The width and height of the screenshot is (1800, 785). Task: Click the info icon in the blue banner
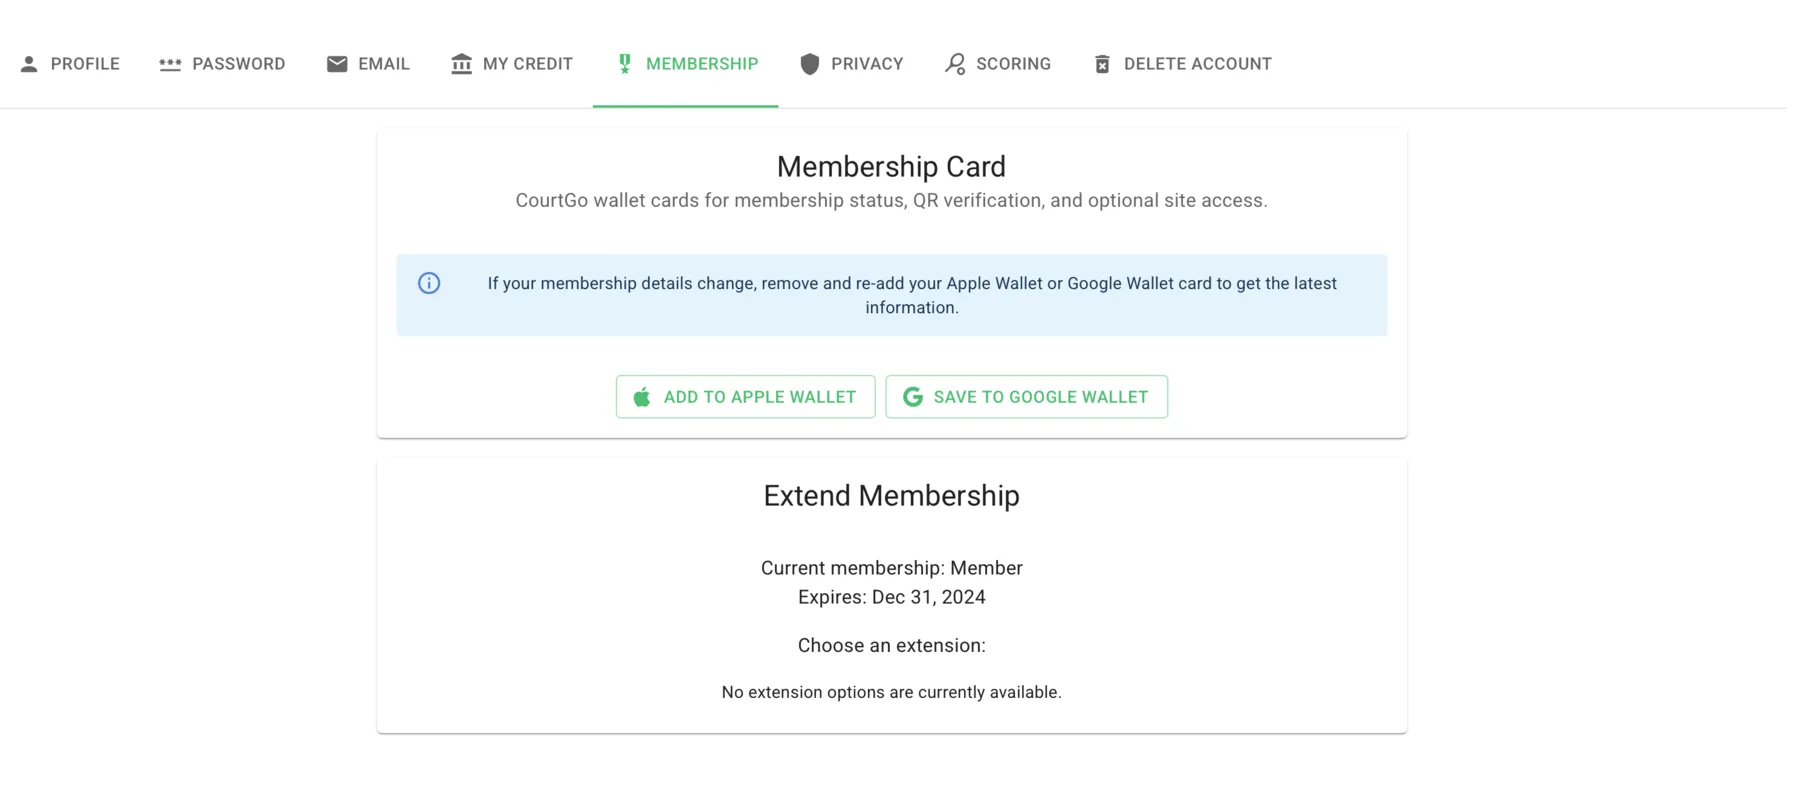(429, 283)
